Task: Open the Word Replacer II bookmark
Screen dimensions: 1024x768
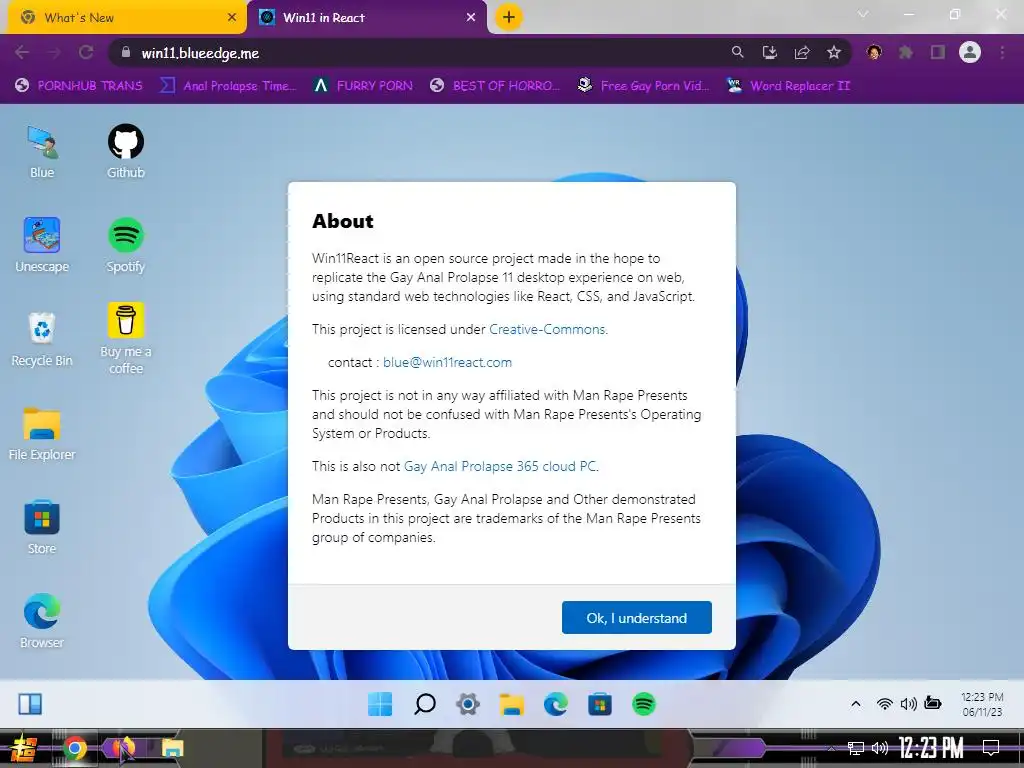Action: coord(789,86)
